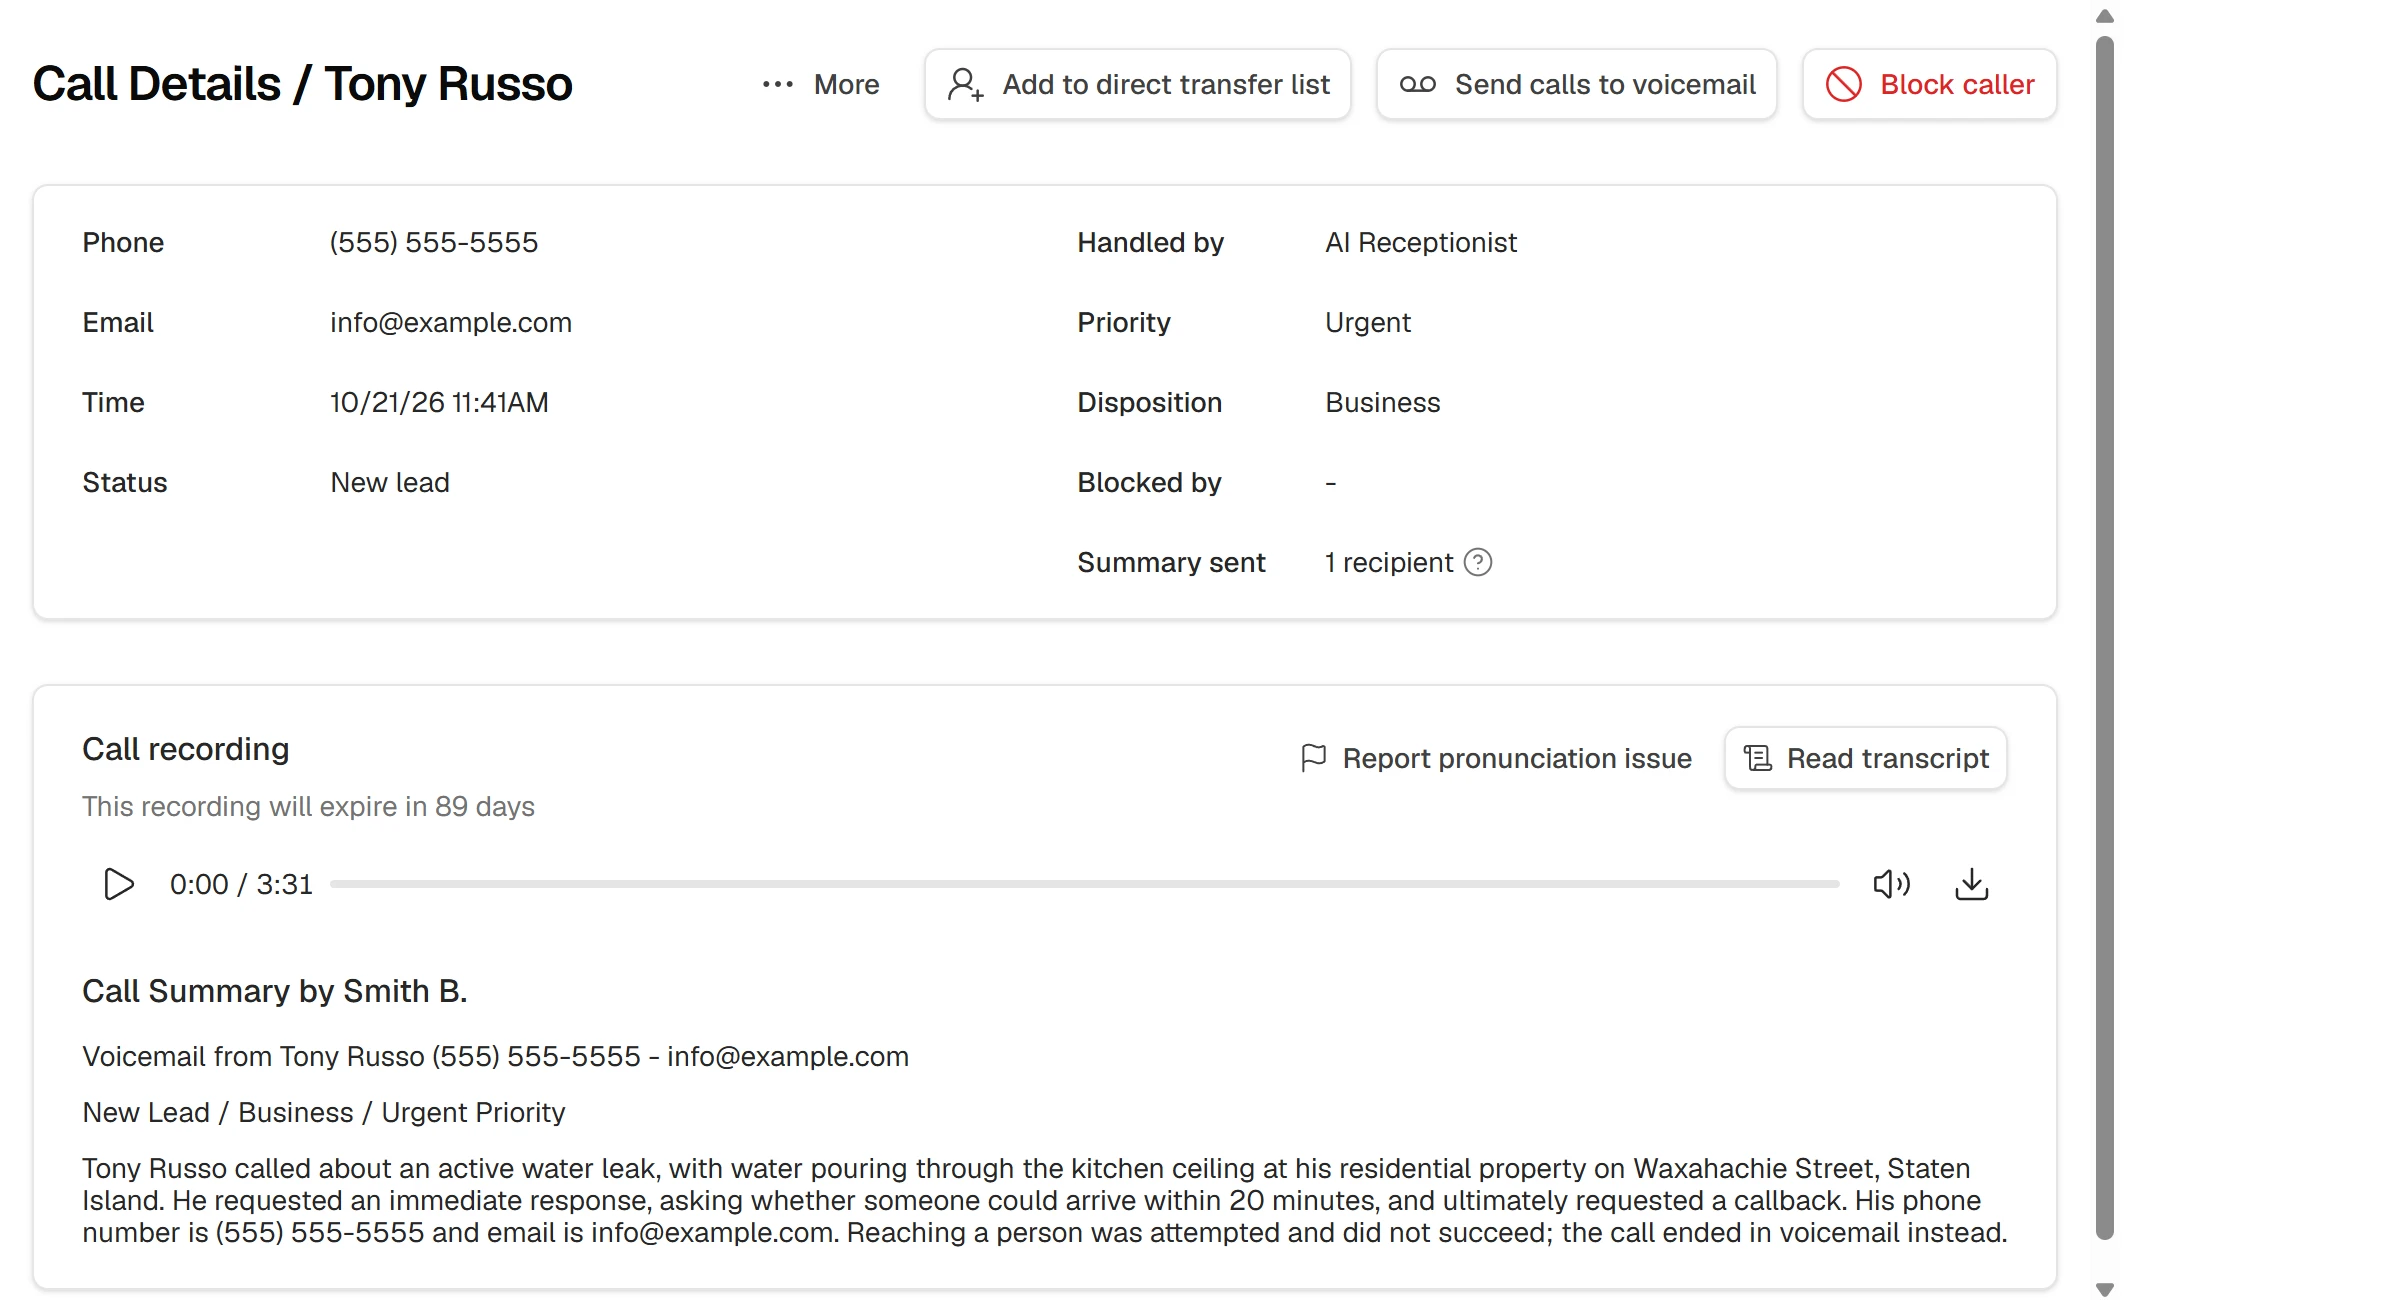Screen dimensions: 2400x1300
Task: Click the Voicemail from Tony Russo line
Action: tap(495, 1056)
